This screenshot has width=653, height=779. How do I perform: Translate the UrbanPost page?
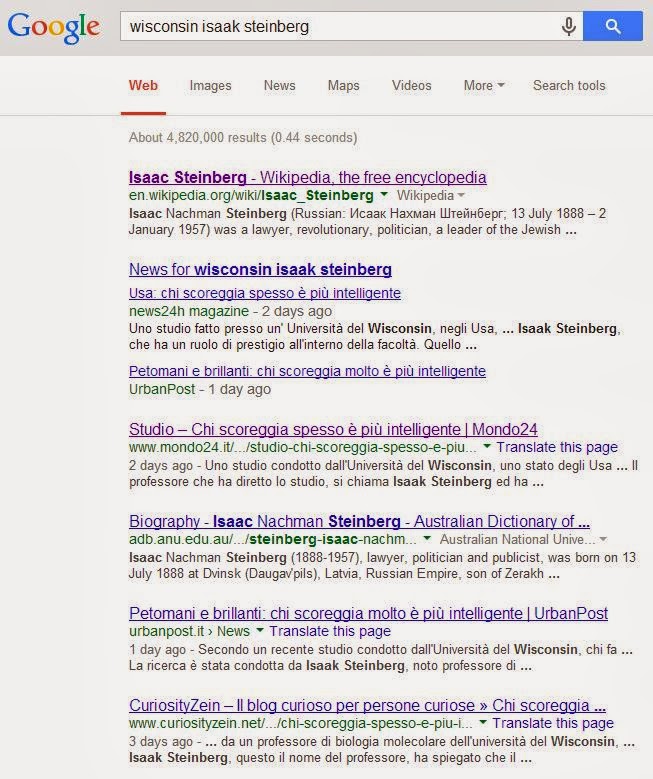pyautogui.click(x=330, y=631)
